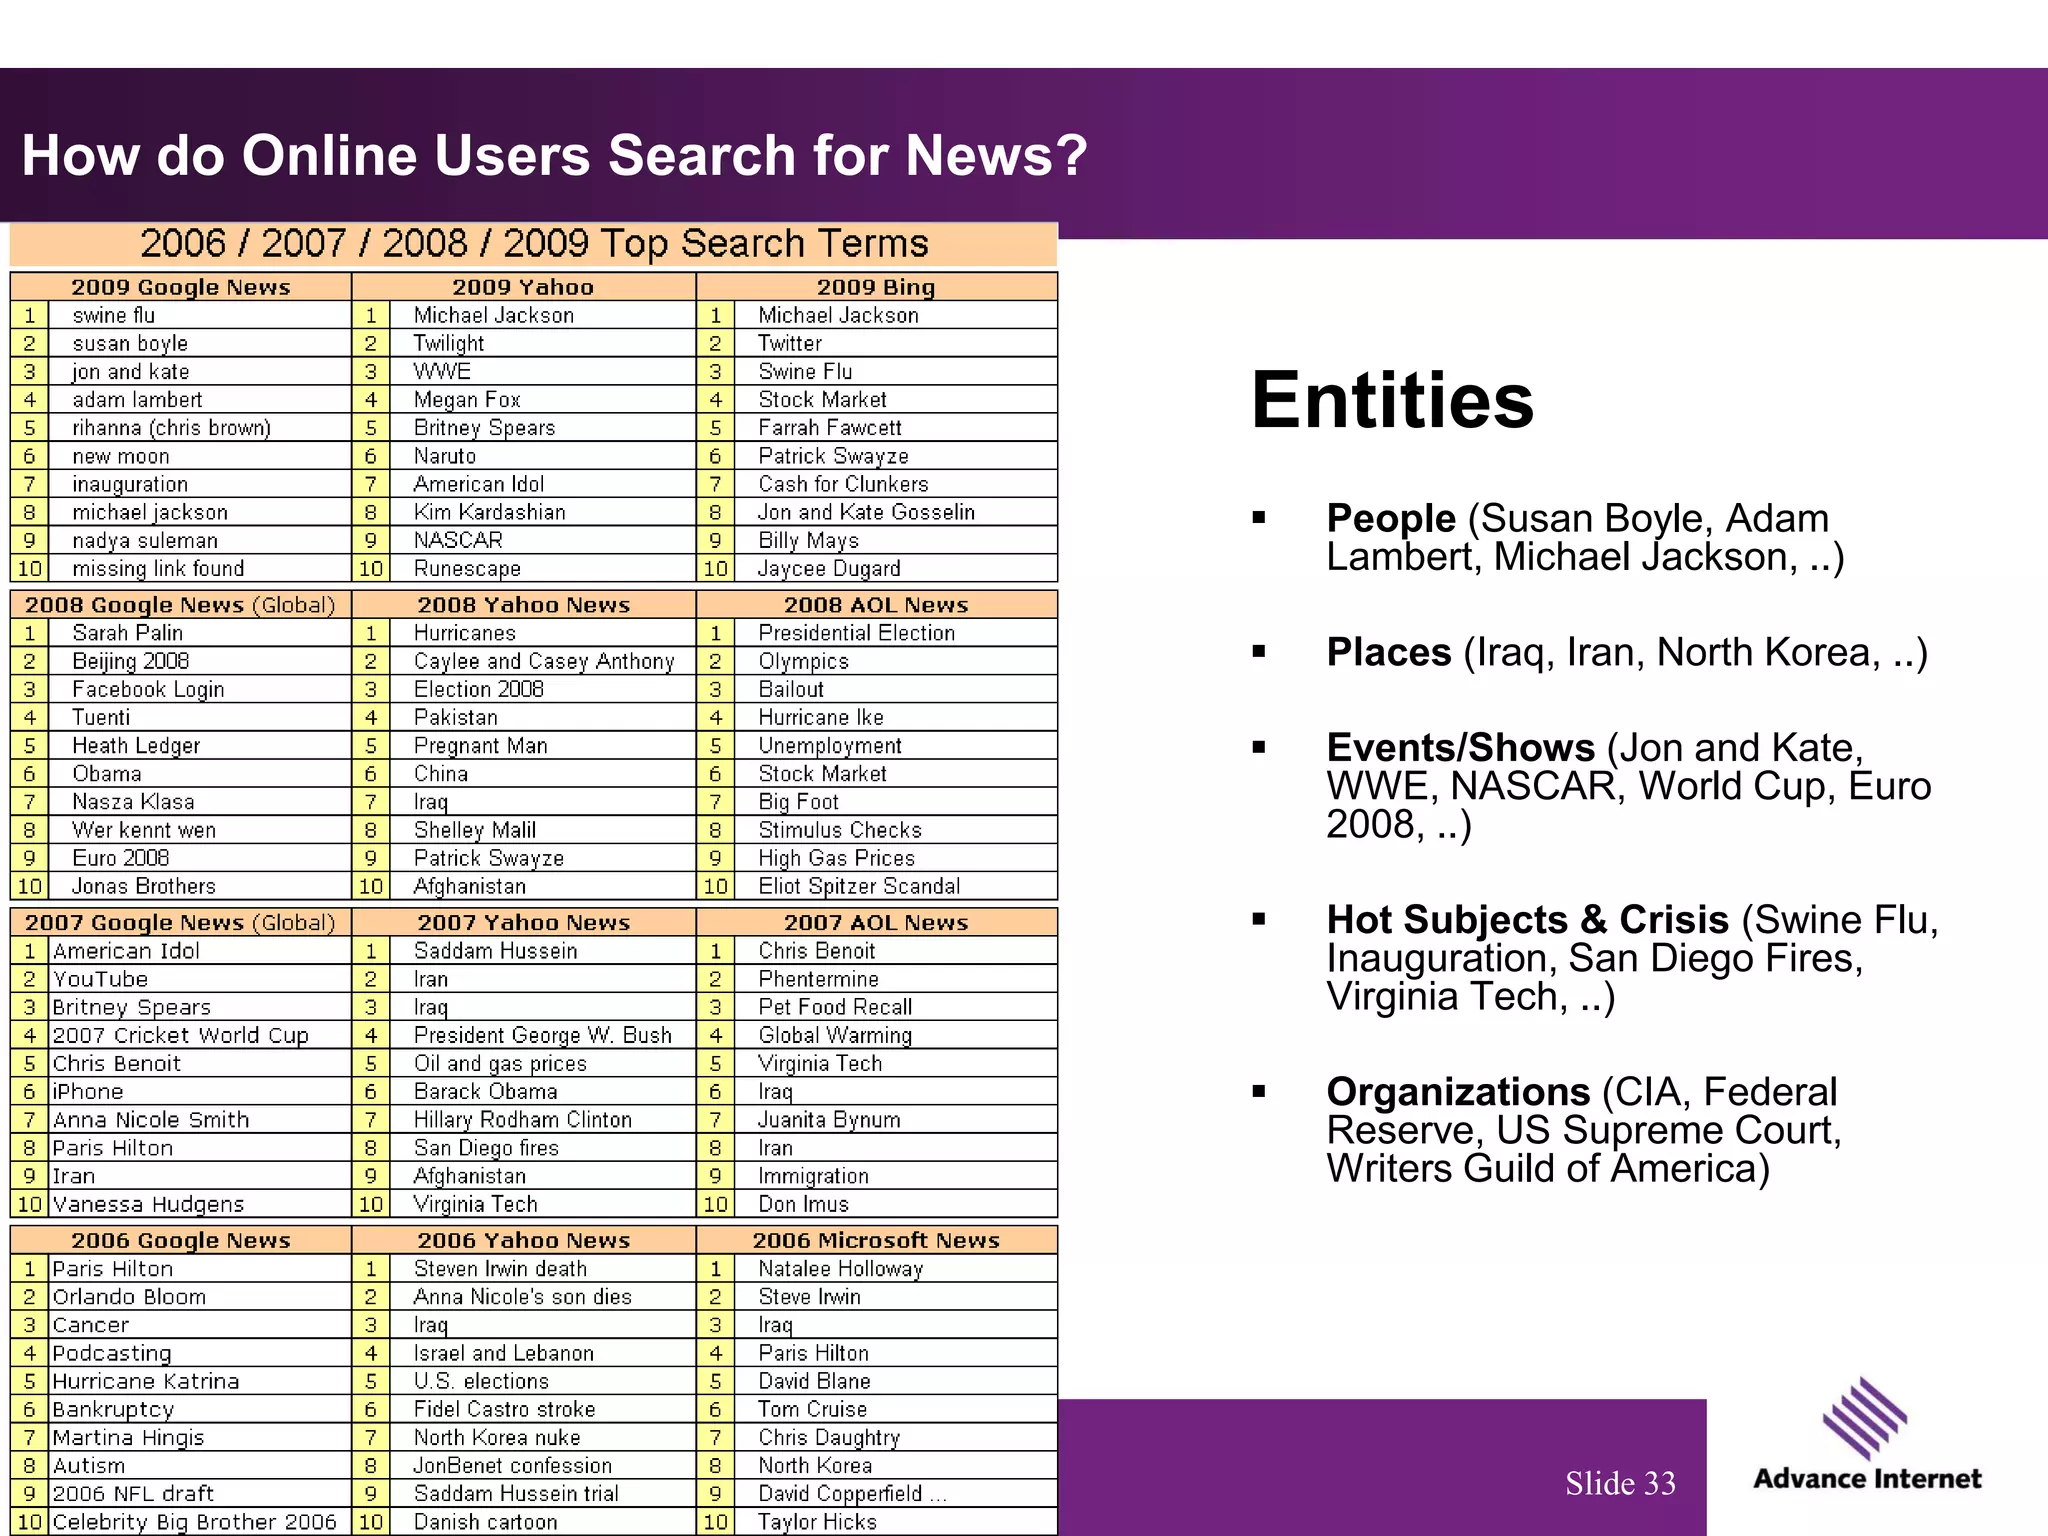The width and height of the screenshot is (2048, 1536).
Task: Click the 'Organizations' bullet text
Action: pyautogui.click(x=1584, y=1130)
